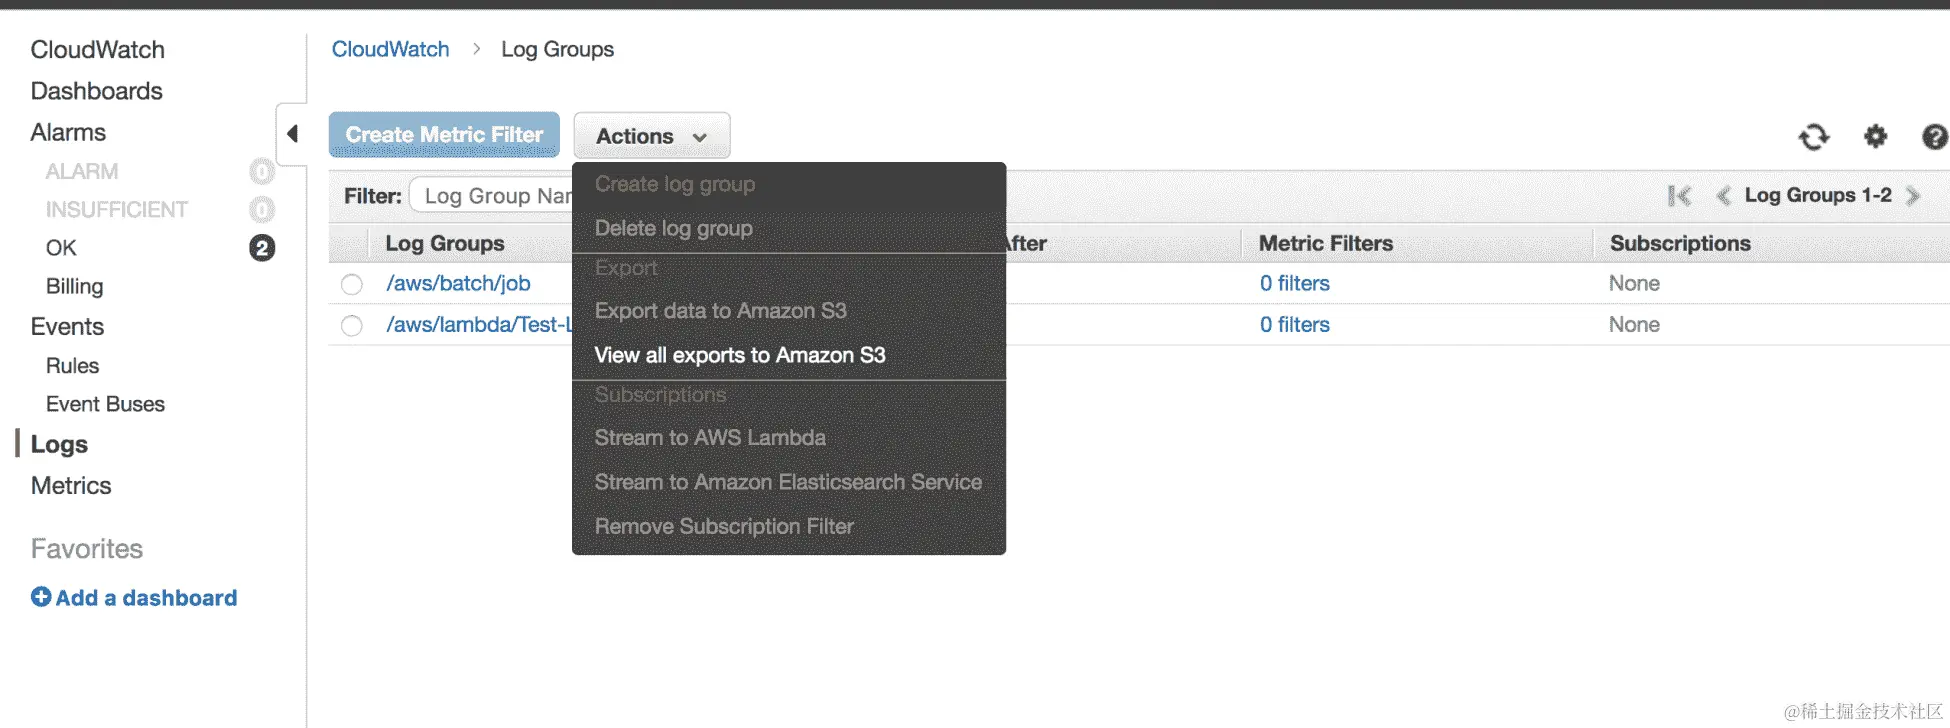Screen dimensions: 1950x728
Task: Click the Metric Filters column header
Action: pos(1326,243)
